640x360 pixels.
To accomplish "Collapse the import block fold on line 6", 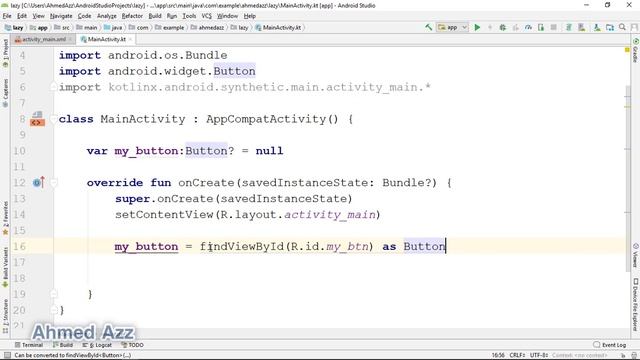I will (53, 87).
